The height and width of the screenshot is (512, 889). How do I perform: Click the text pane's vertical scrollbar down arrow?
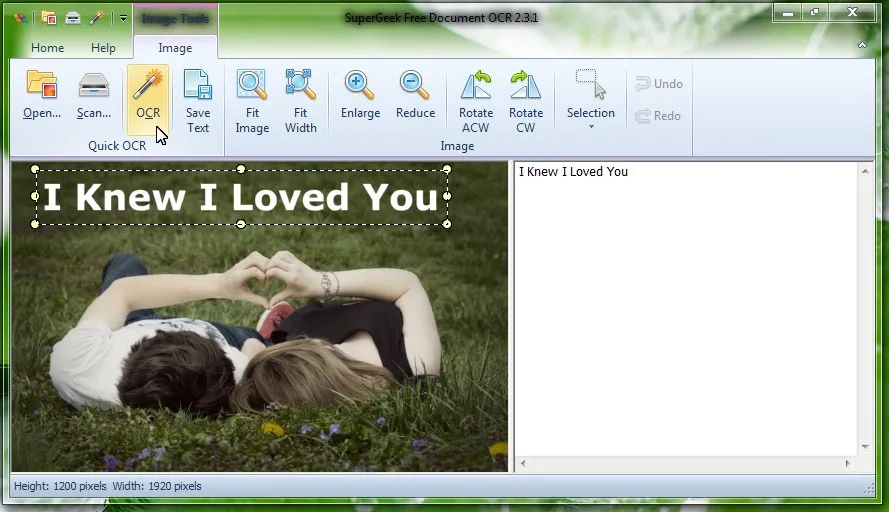pyautogui.click(x=865, y=447)
